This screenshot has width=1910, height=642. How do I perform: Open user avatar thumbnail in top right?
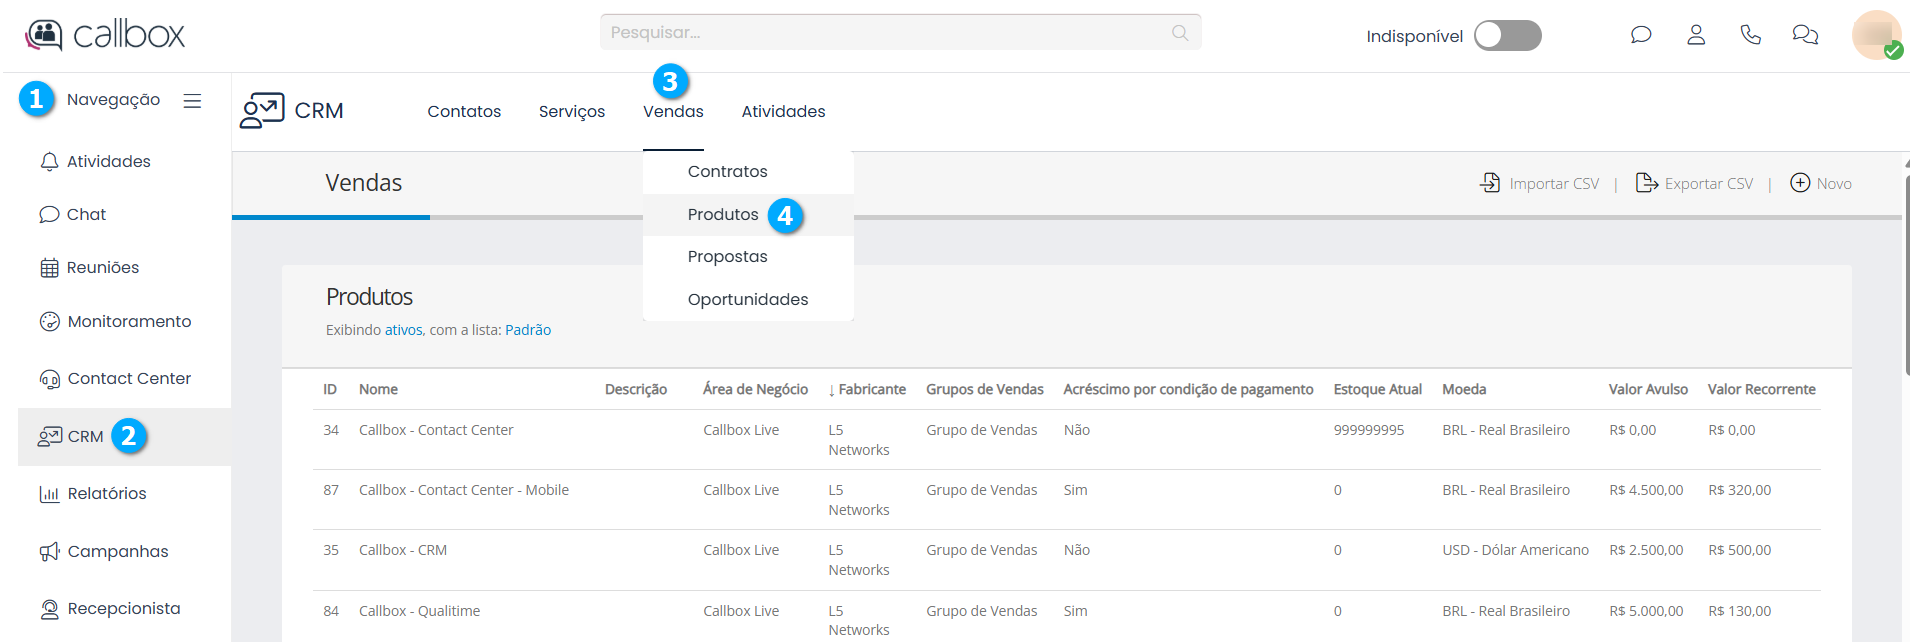tap(1875, 35)
